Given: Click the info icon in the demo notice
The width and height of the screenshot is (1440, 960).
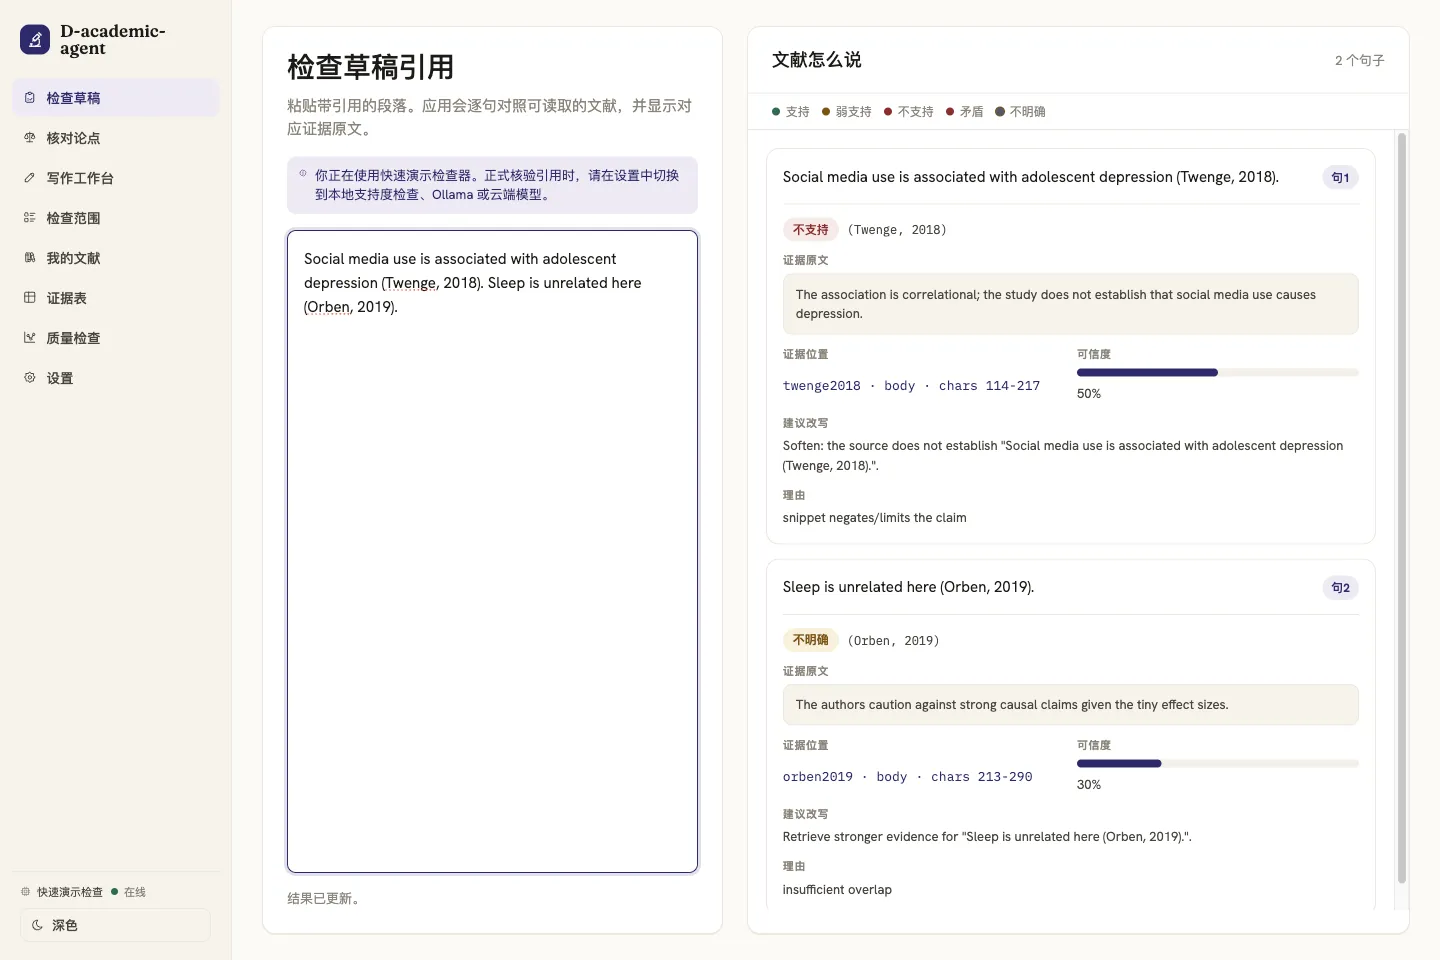Looking at the screenshot, I should click(303, 174).
